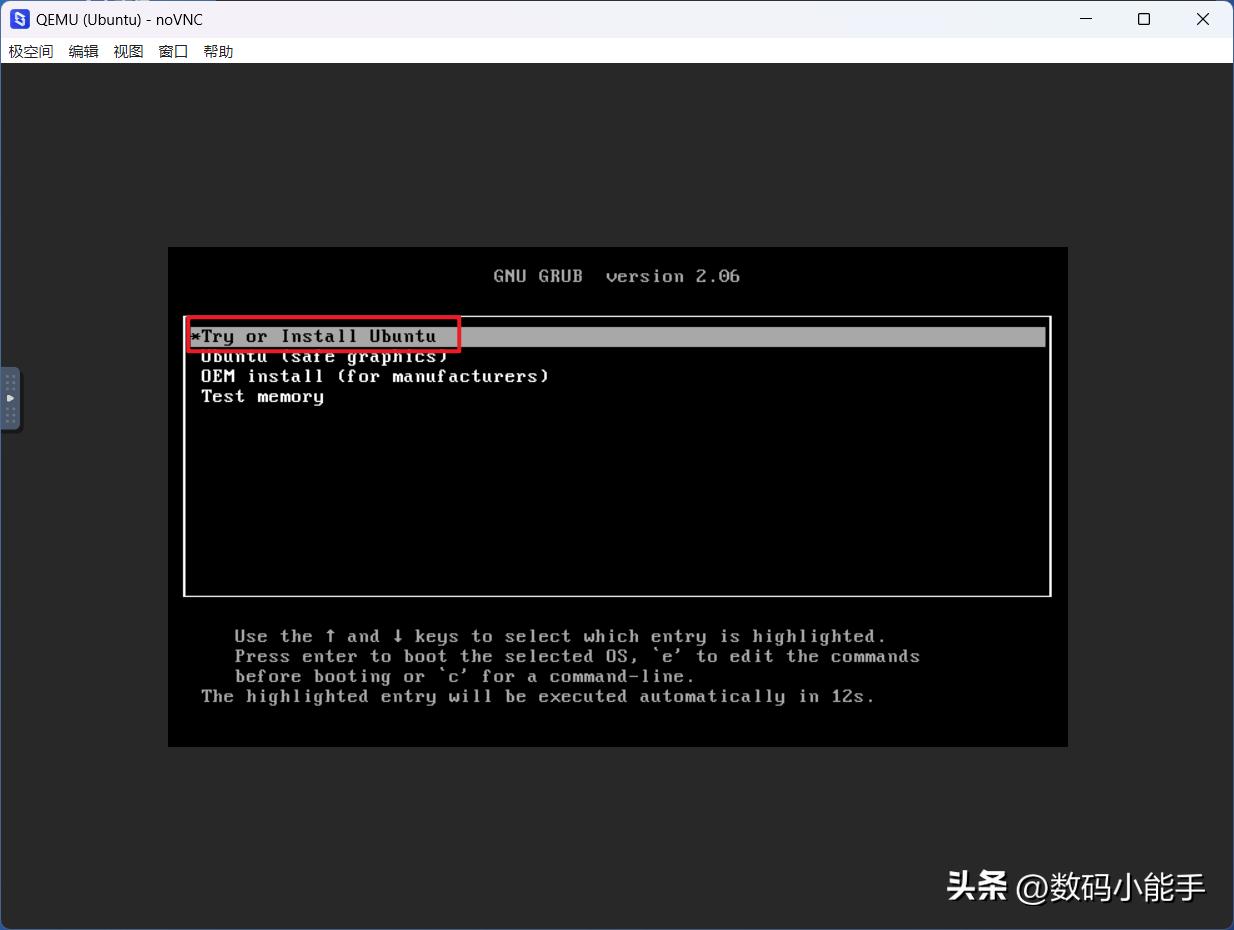Close the QEMU noVNC window
This screenshot has width=1234, height=930.
pos(1203,19)
